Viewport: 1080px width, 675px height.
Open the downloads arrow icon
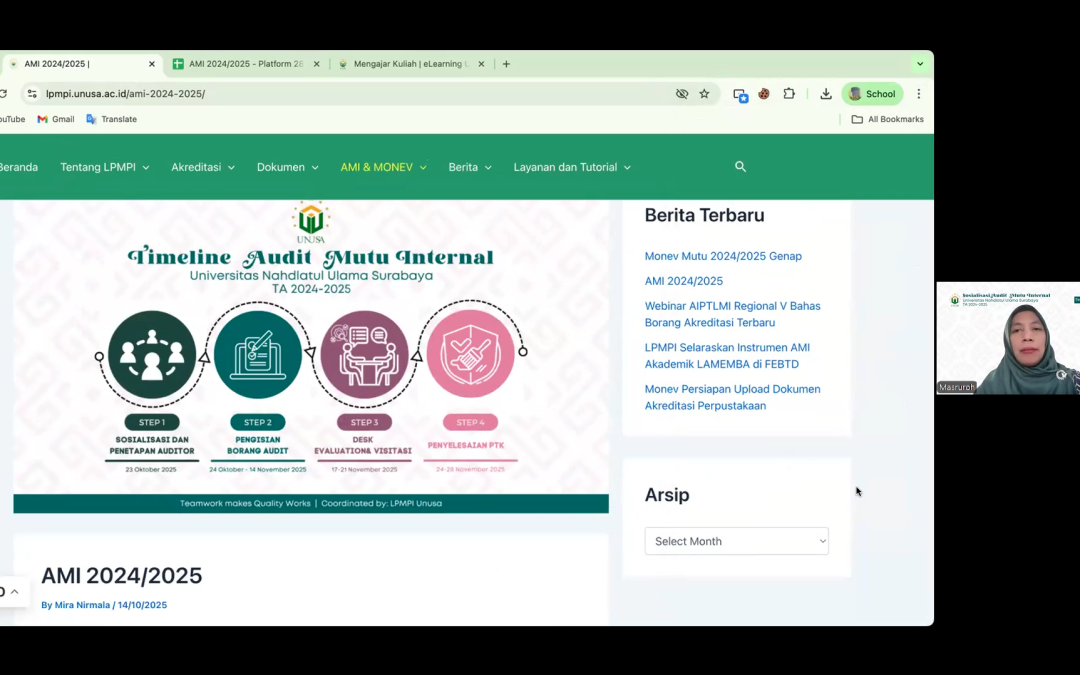[x=826, y=94]
